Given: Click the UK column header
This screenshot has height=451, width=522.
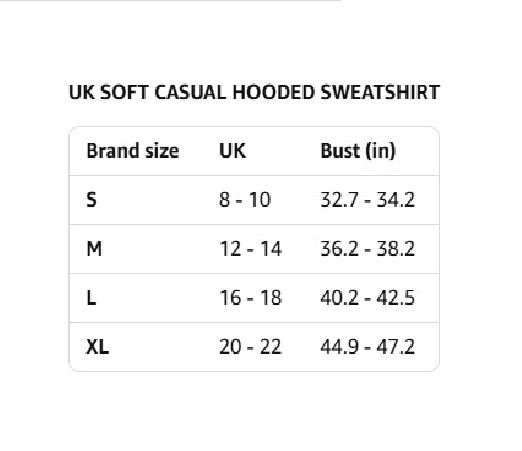Looking at the screenshot, I should tap(232, 151).
